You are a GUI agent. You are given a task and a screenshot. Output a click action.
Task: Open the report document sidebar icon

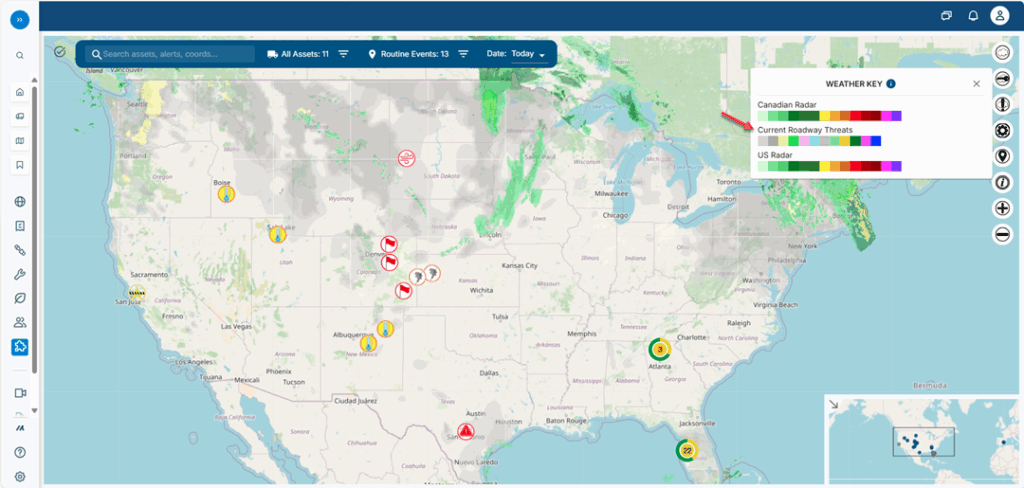tap(20, 225)
